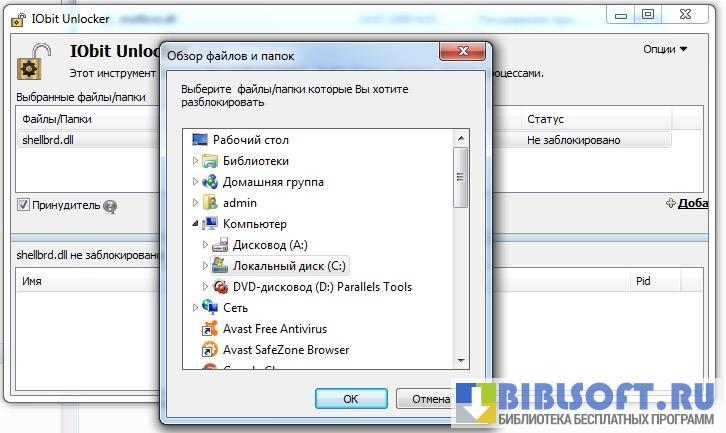Select the Avast Free Antivirus shortcut icon
Viewport: 726px width, 433px height.
tap(210, 329)
